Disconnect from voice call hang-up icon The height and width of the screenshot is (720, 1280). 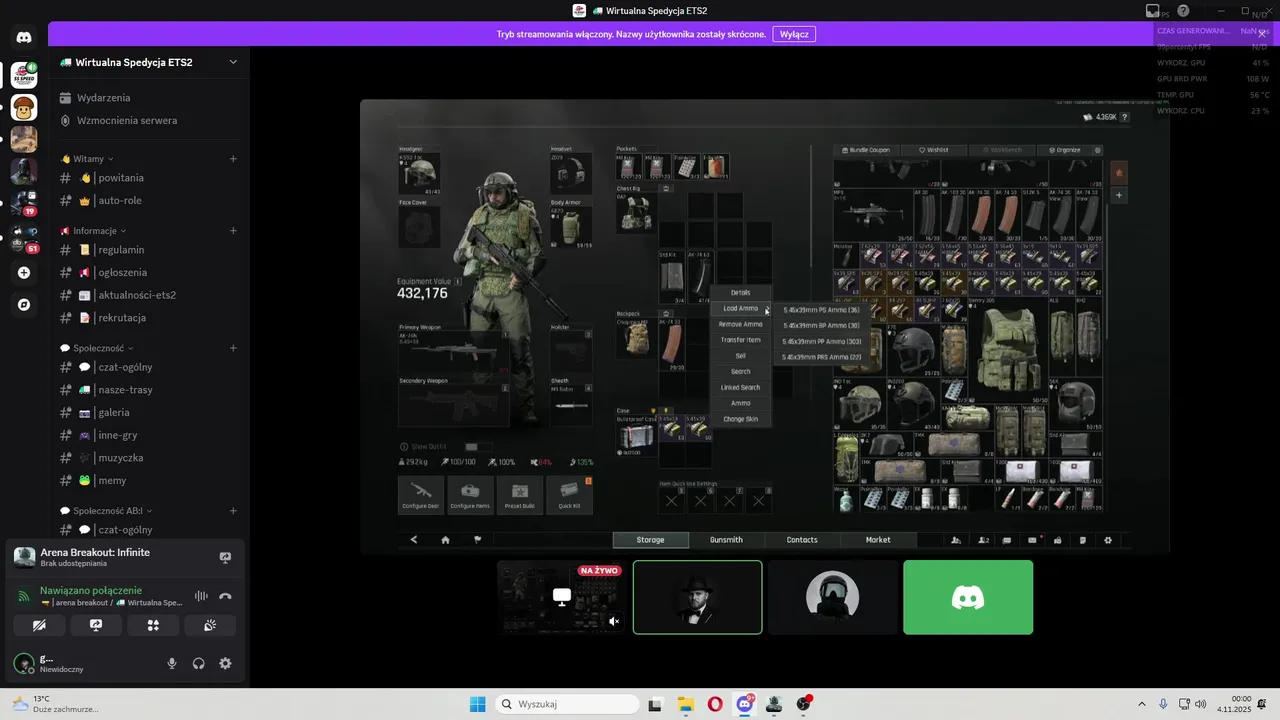226,596
